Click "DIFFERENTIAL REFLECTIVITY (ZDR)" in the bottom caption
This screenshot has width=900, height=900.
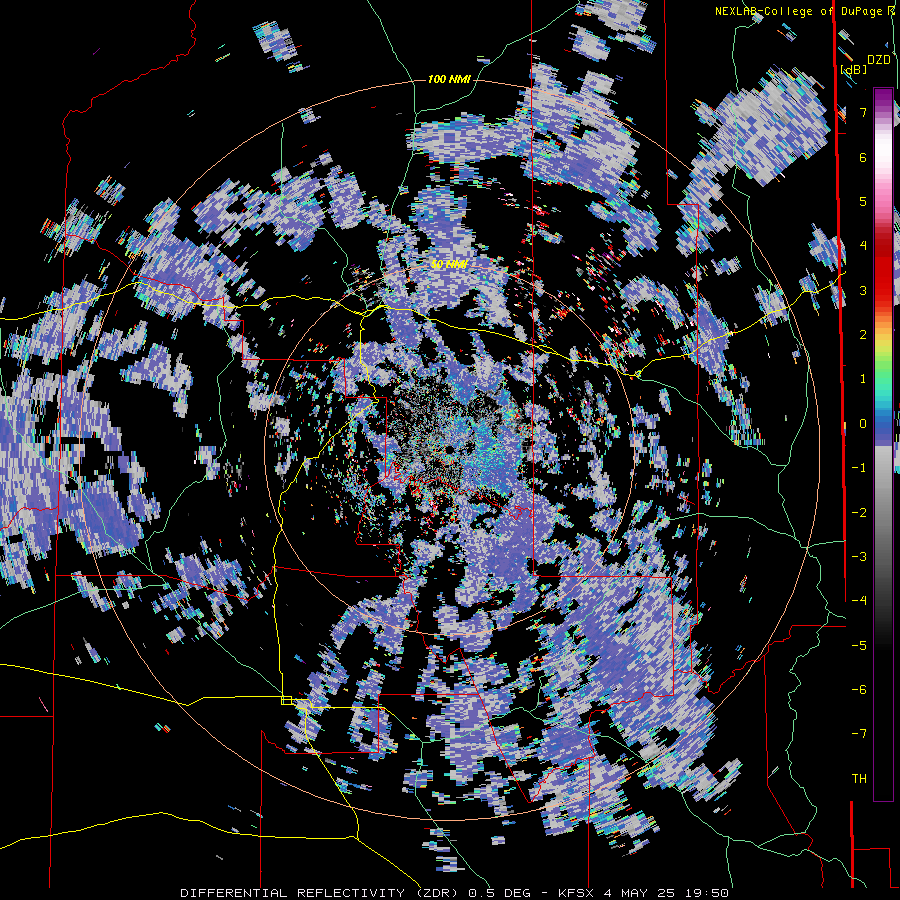click(x=320, y=893)
